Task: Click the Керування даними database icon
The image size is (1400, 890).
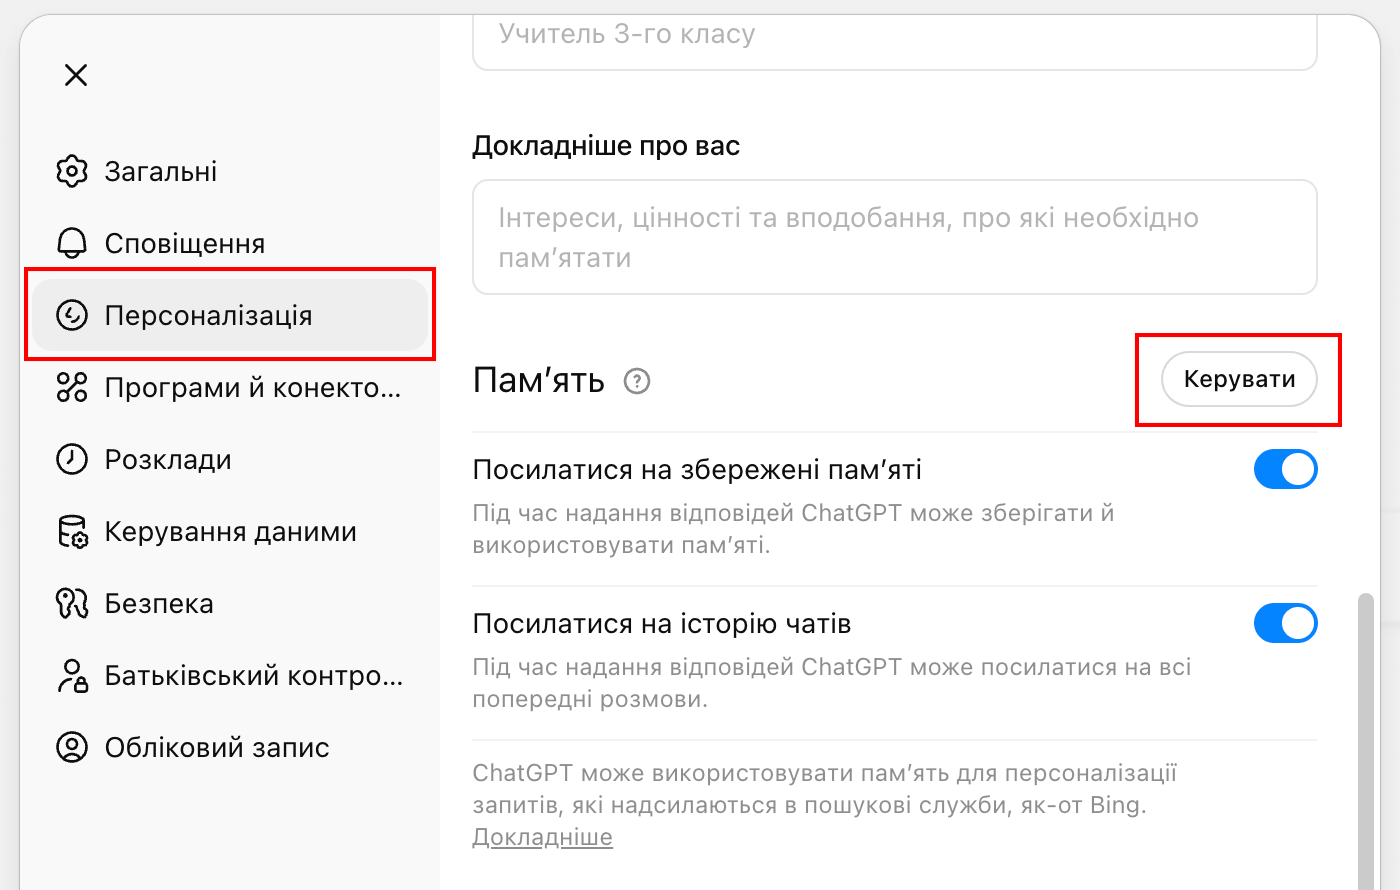Action: (x=72, y=532)
